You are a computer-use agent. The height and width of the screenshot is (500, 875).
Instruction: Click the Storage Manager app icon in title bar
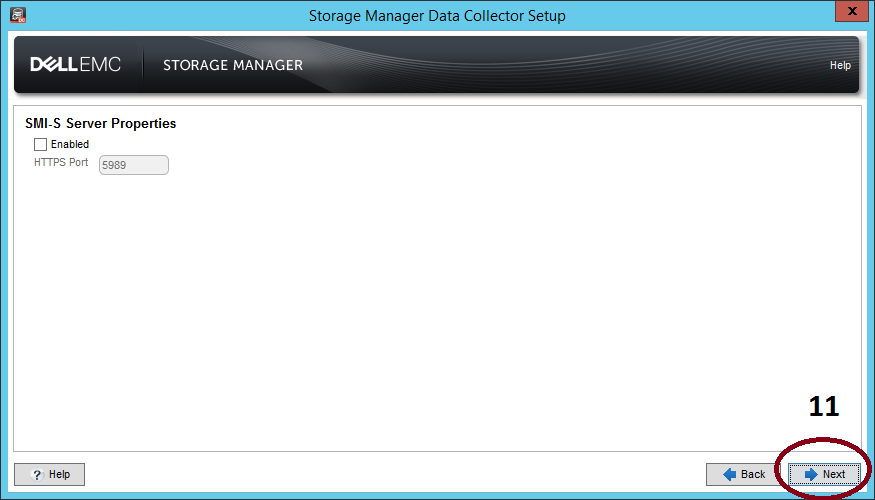(17, 15)
